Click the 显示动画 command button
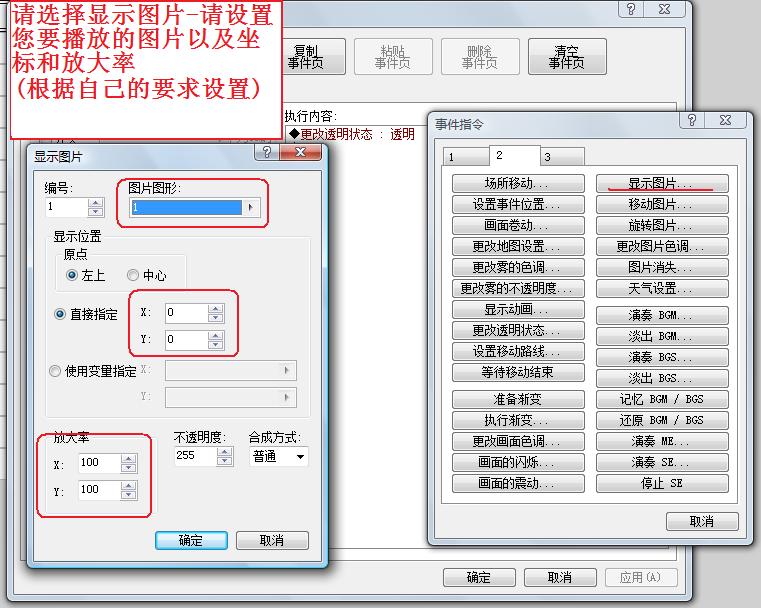 pos(518,309)
